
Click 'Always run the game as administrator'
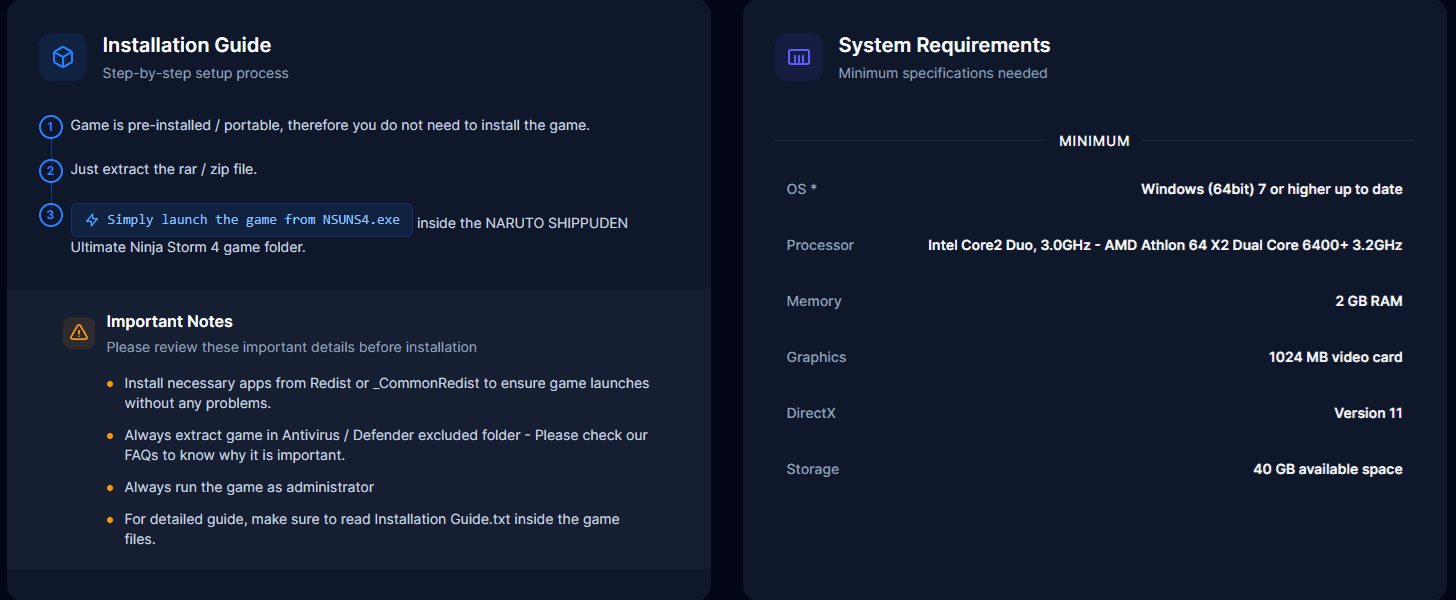pyautogui.click(x=249, y=487)
